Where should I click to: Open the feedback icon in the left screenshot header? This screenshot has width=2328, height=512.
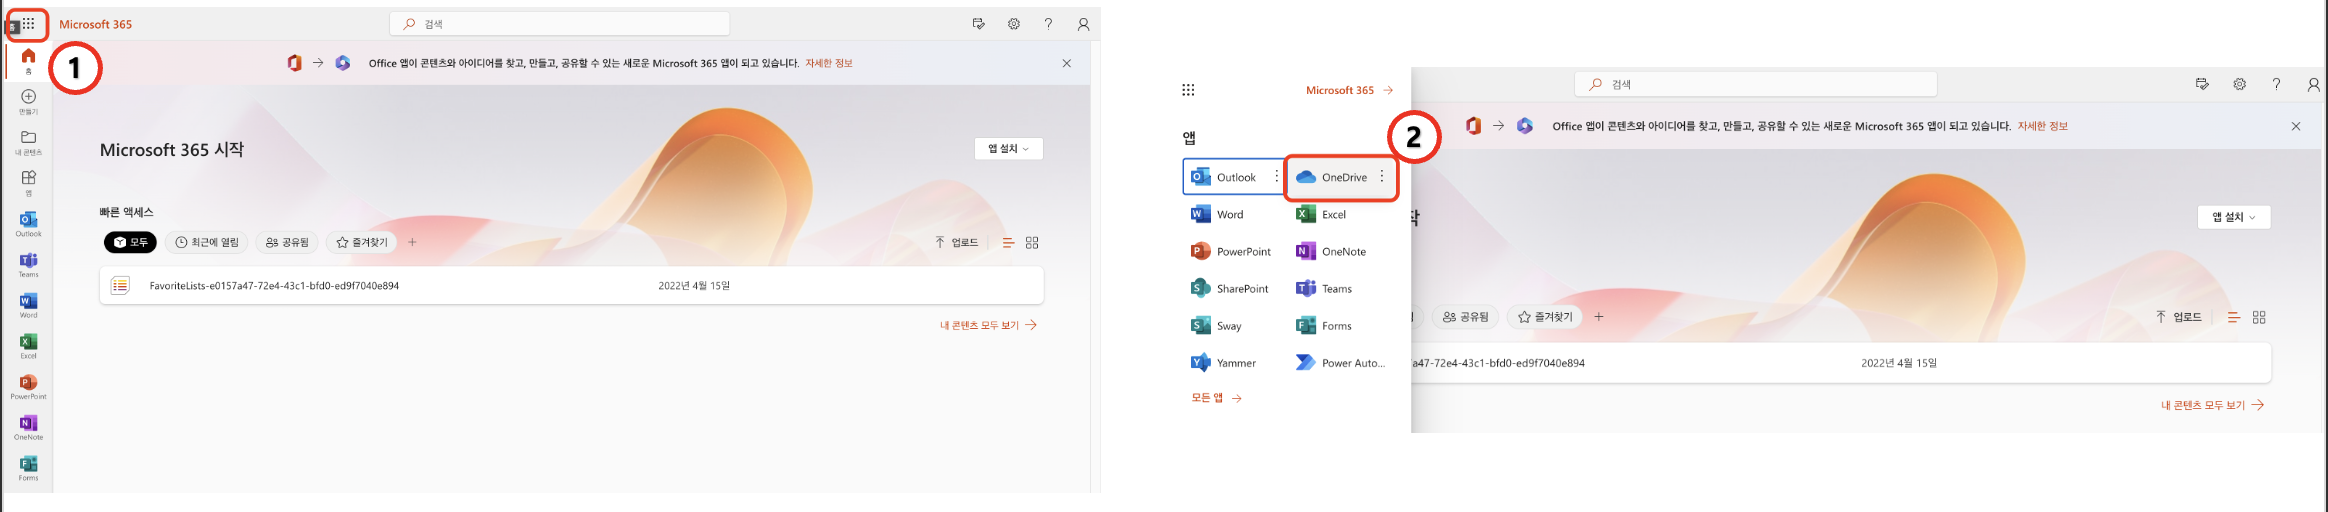pos(978,24)
